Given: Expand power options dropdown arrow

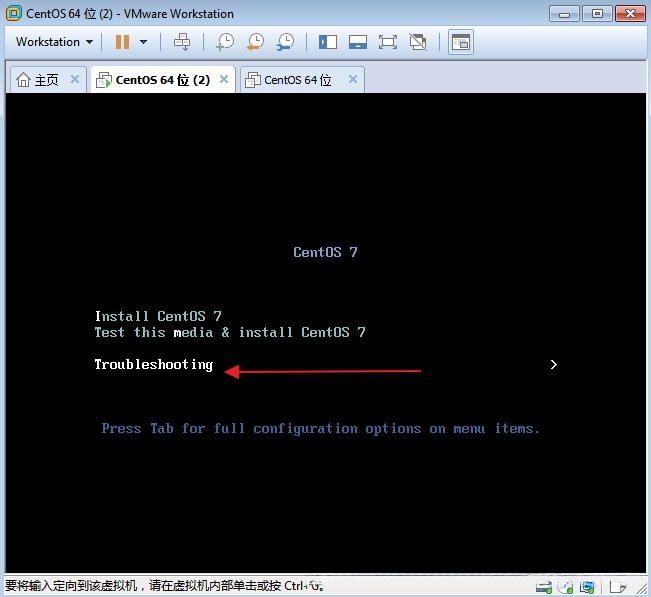Looking at the screenshot, I should (143, 42).
